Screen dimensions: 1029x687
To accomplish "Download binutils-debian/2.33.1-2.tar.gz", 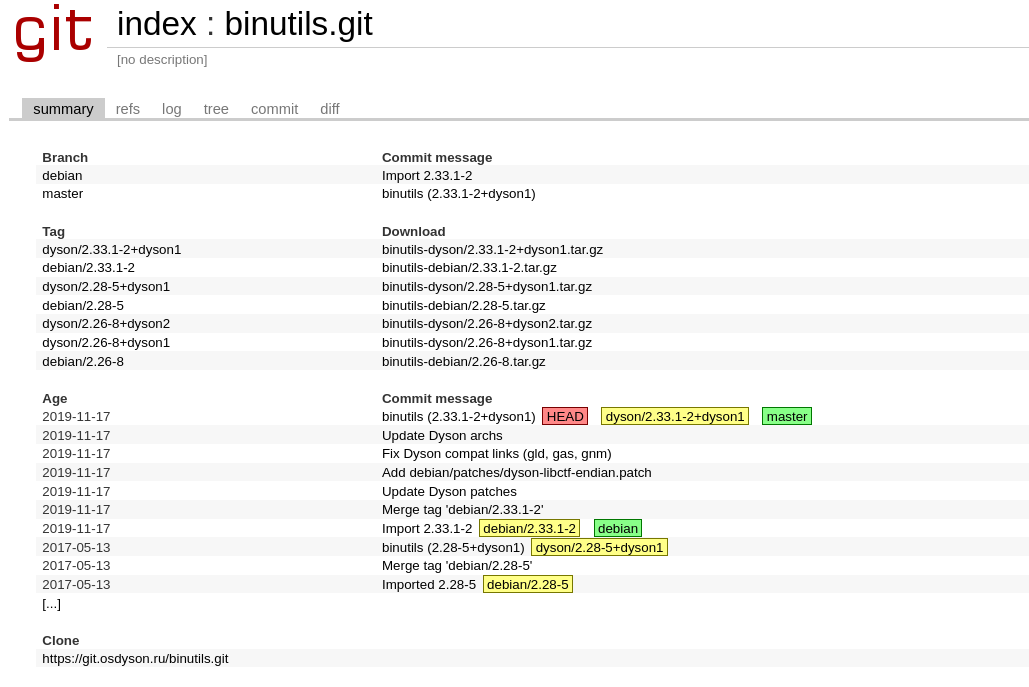I will [469, 268].
